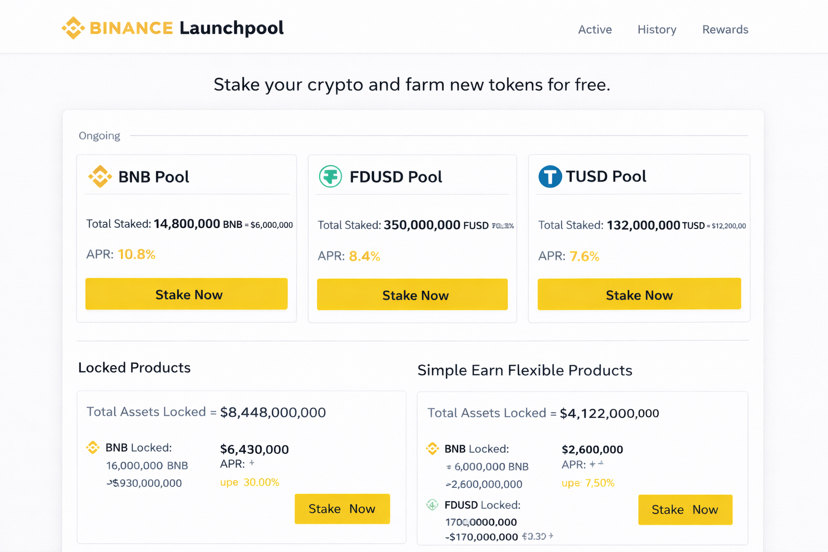Click the BNB Pool 10.8% APR value
Viewport: 828px width, 552px height.
[x=137, y=254]
